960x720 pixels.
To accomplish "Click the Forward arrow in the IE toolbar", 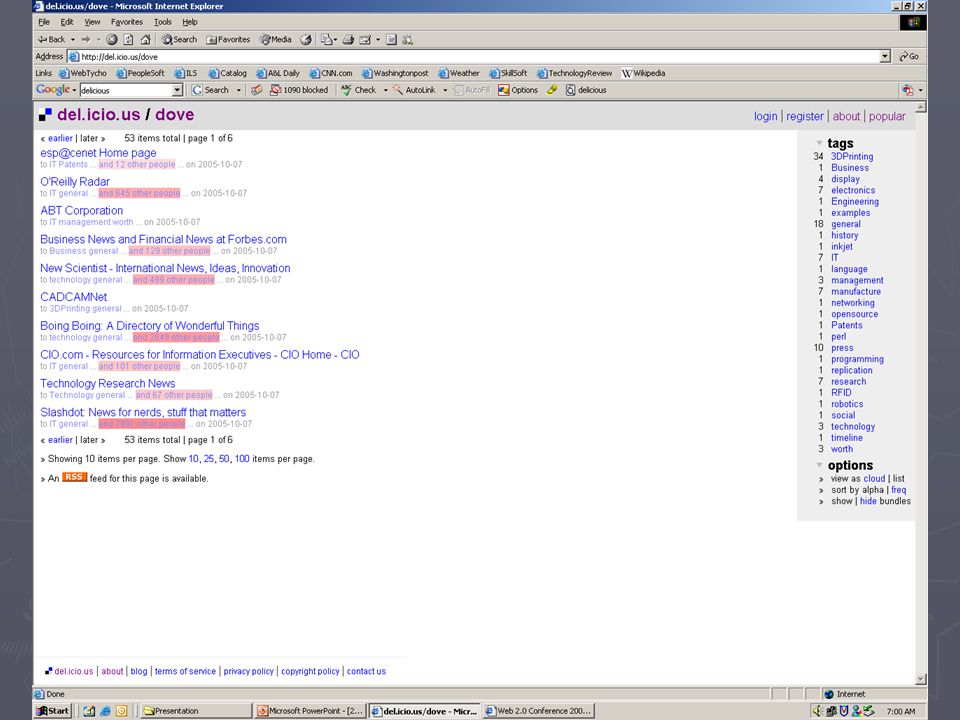I will point(86,39).
